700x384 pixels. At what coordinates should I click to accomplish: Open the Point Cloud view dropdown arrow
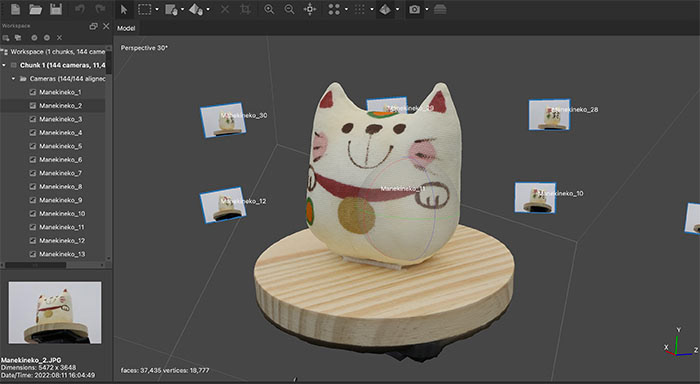pyautogui.click(x=346, y=9)
